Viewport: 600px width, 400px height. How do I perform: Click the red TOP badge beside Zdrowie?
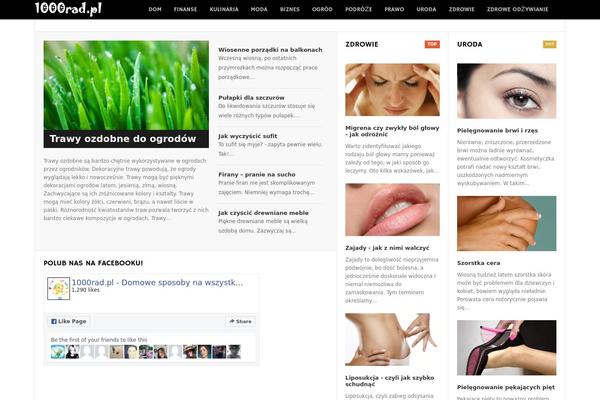432,44
